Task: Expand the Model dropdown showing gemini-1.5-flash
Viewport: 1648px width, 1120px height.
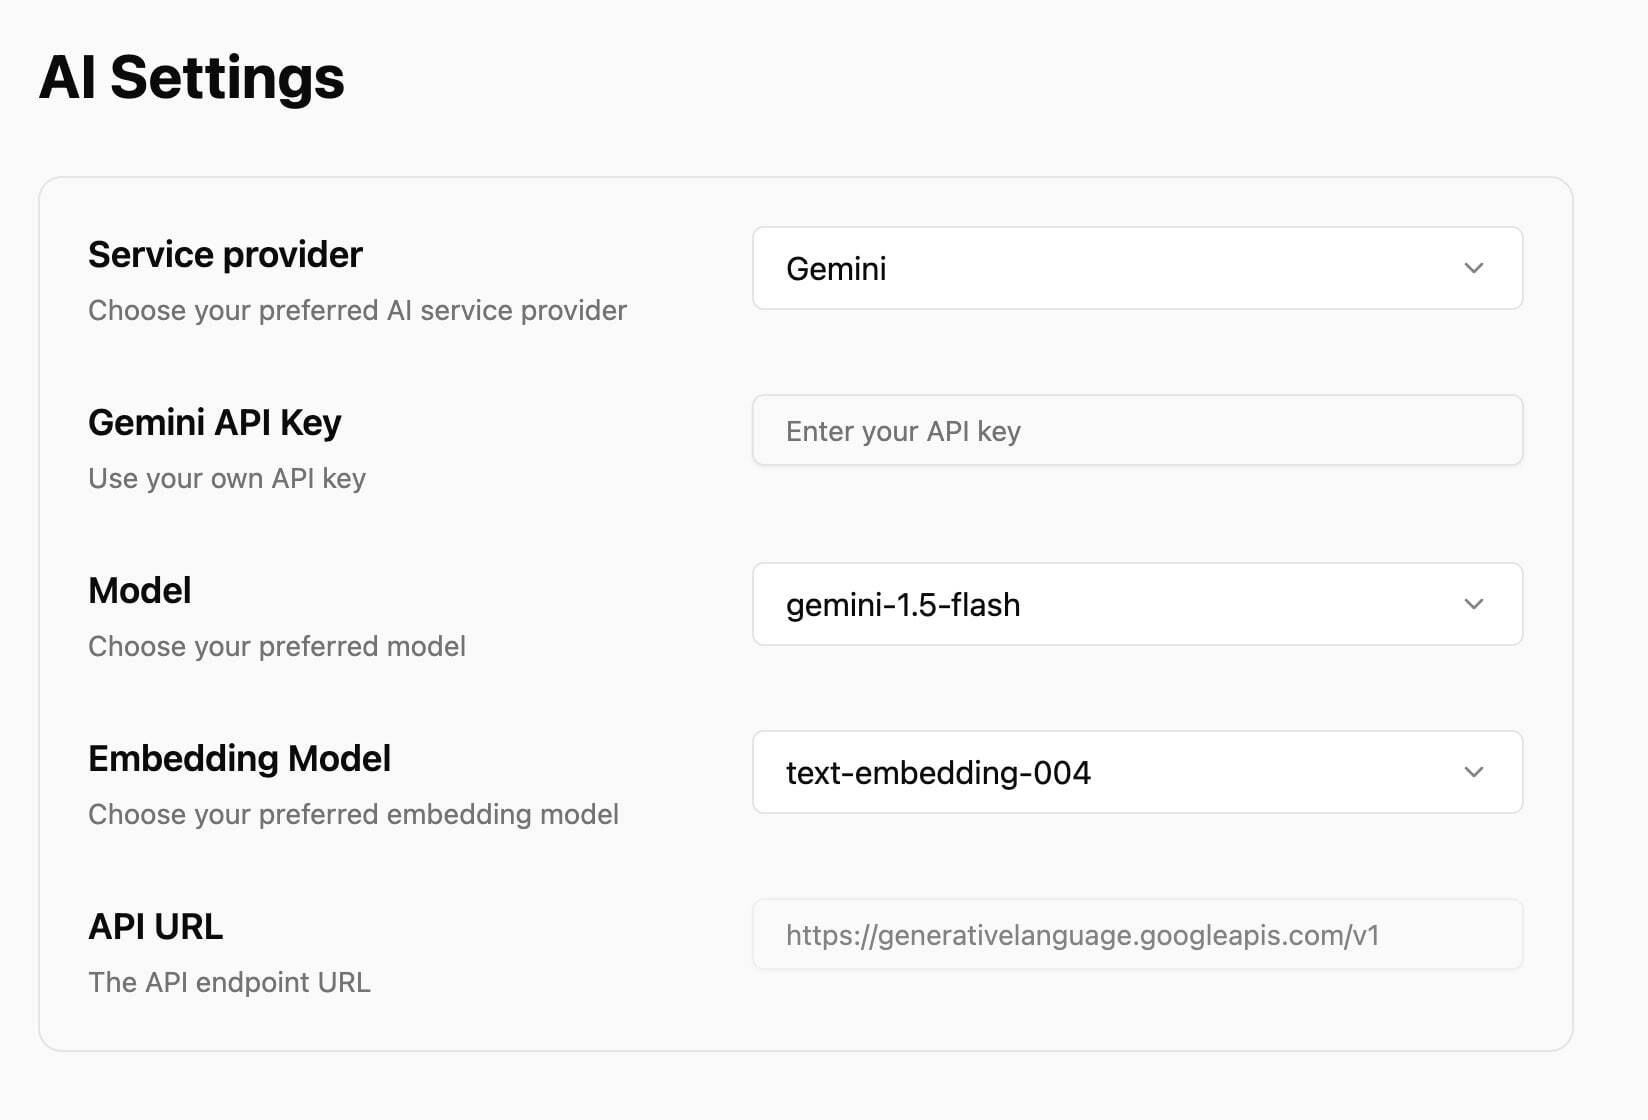Action: [1136, 604]
